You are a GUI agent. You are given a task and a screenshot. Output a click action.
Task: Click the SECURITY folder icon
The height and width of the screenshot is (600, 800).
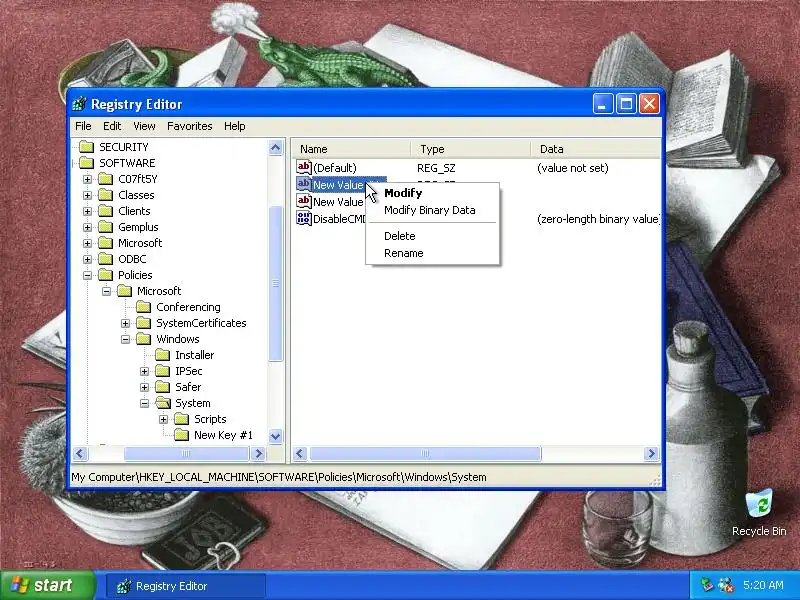[87, 147]
